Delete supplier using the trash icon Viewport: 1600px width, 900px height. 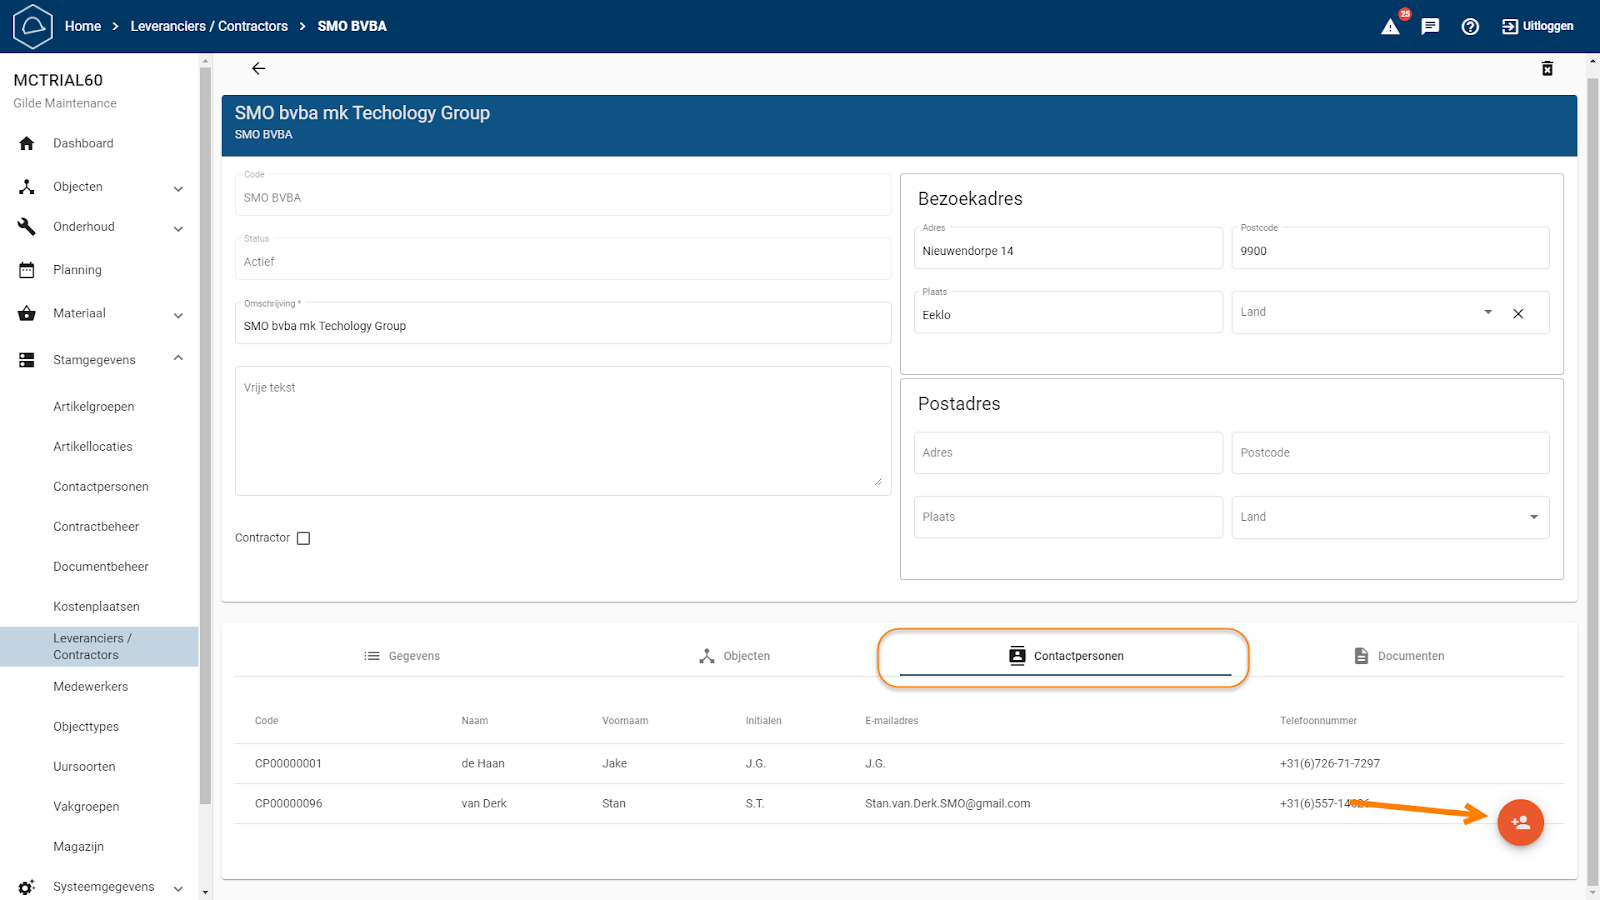[x=1547, y=68]
